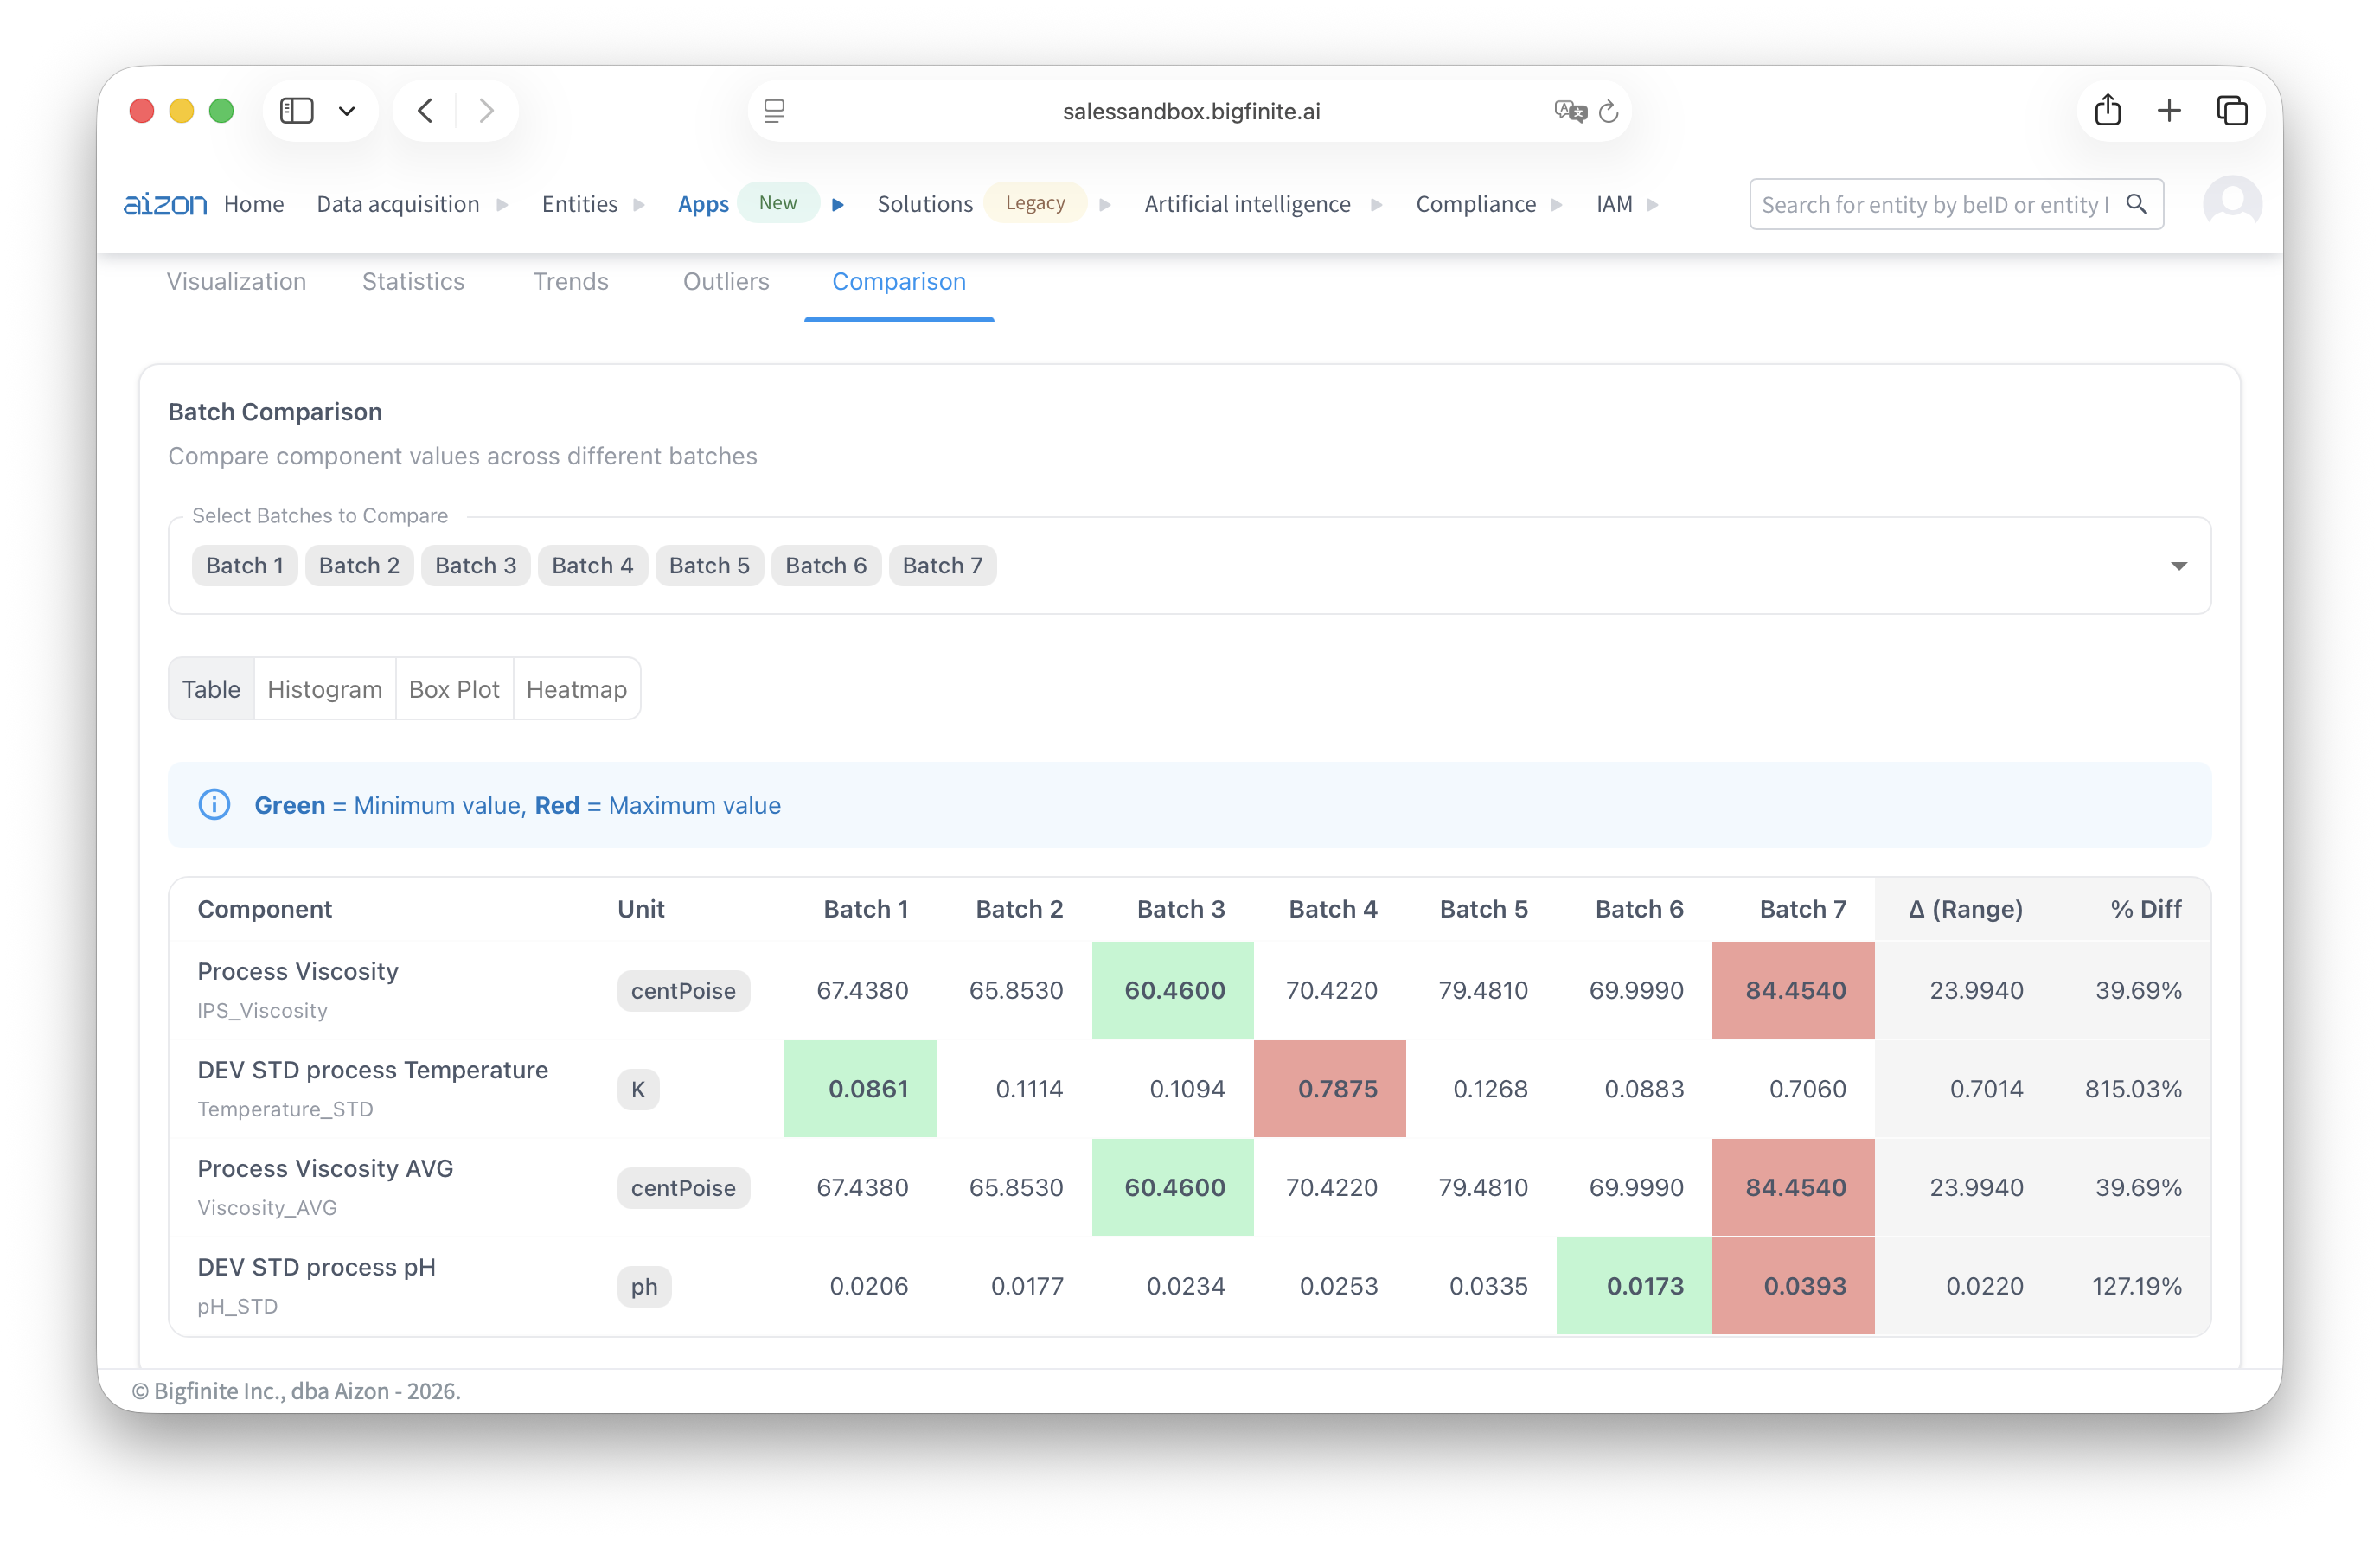Switch view to Box Plot
This screenshot has height=1541, width=2380.
(x=454, y=689)
